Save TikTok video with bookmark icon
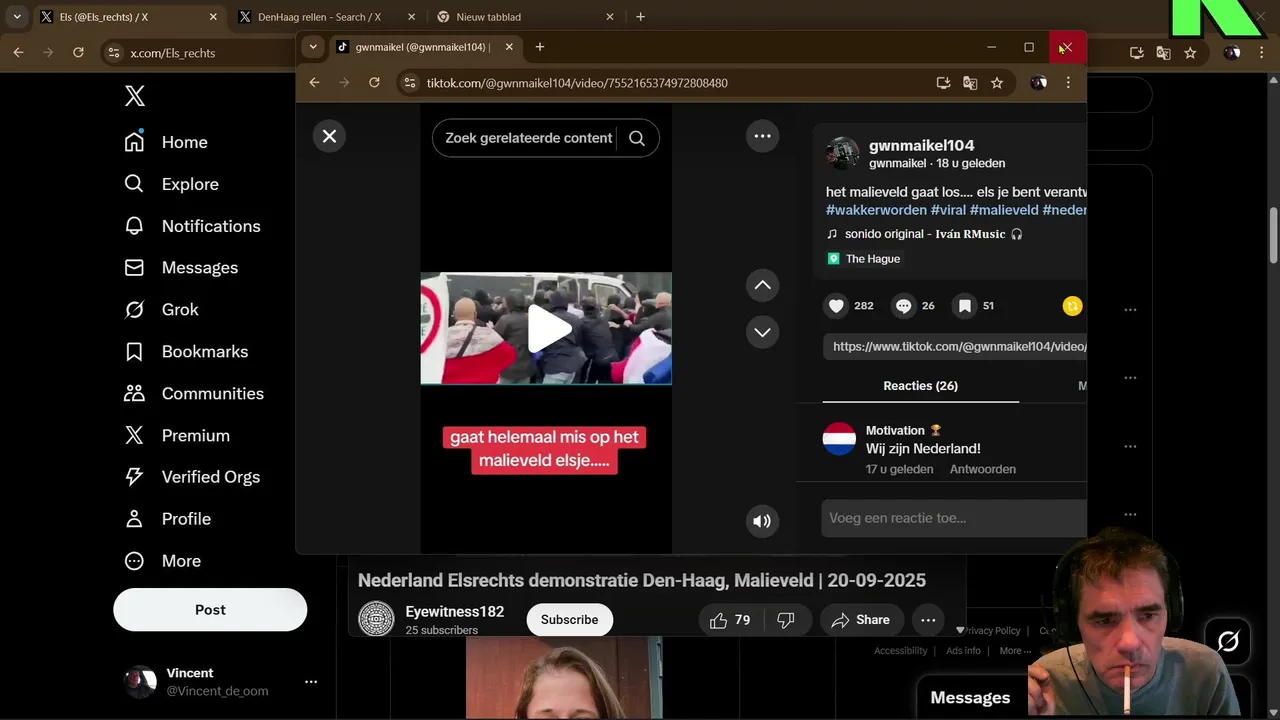The height and width of the screenshot is (720, 1280). click(x=964, y=306)
